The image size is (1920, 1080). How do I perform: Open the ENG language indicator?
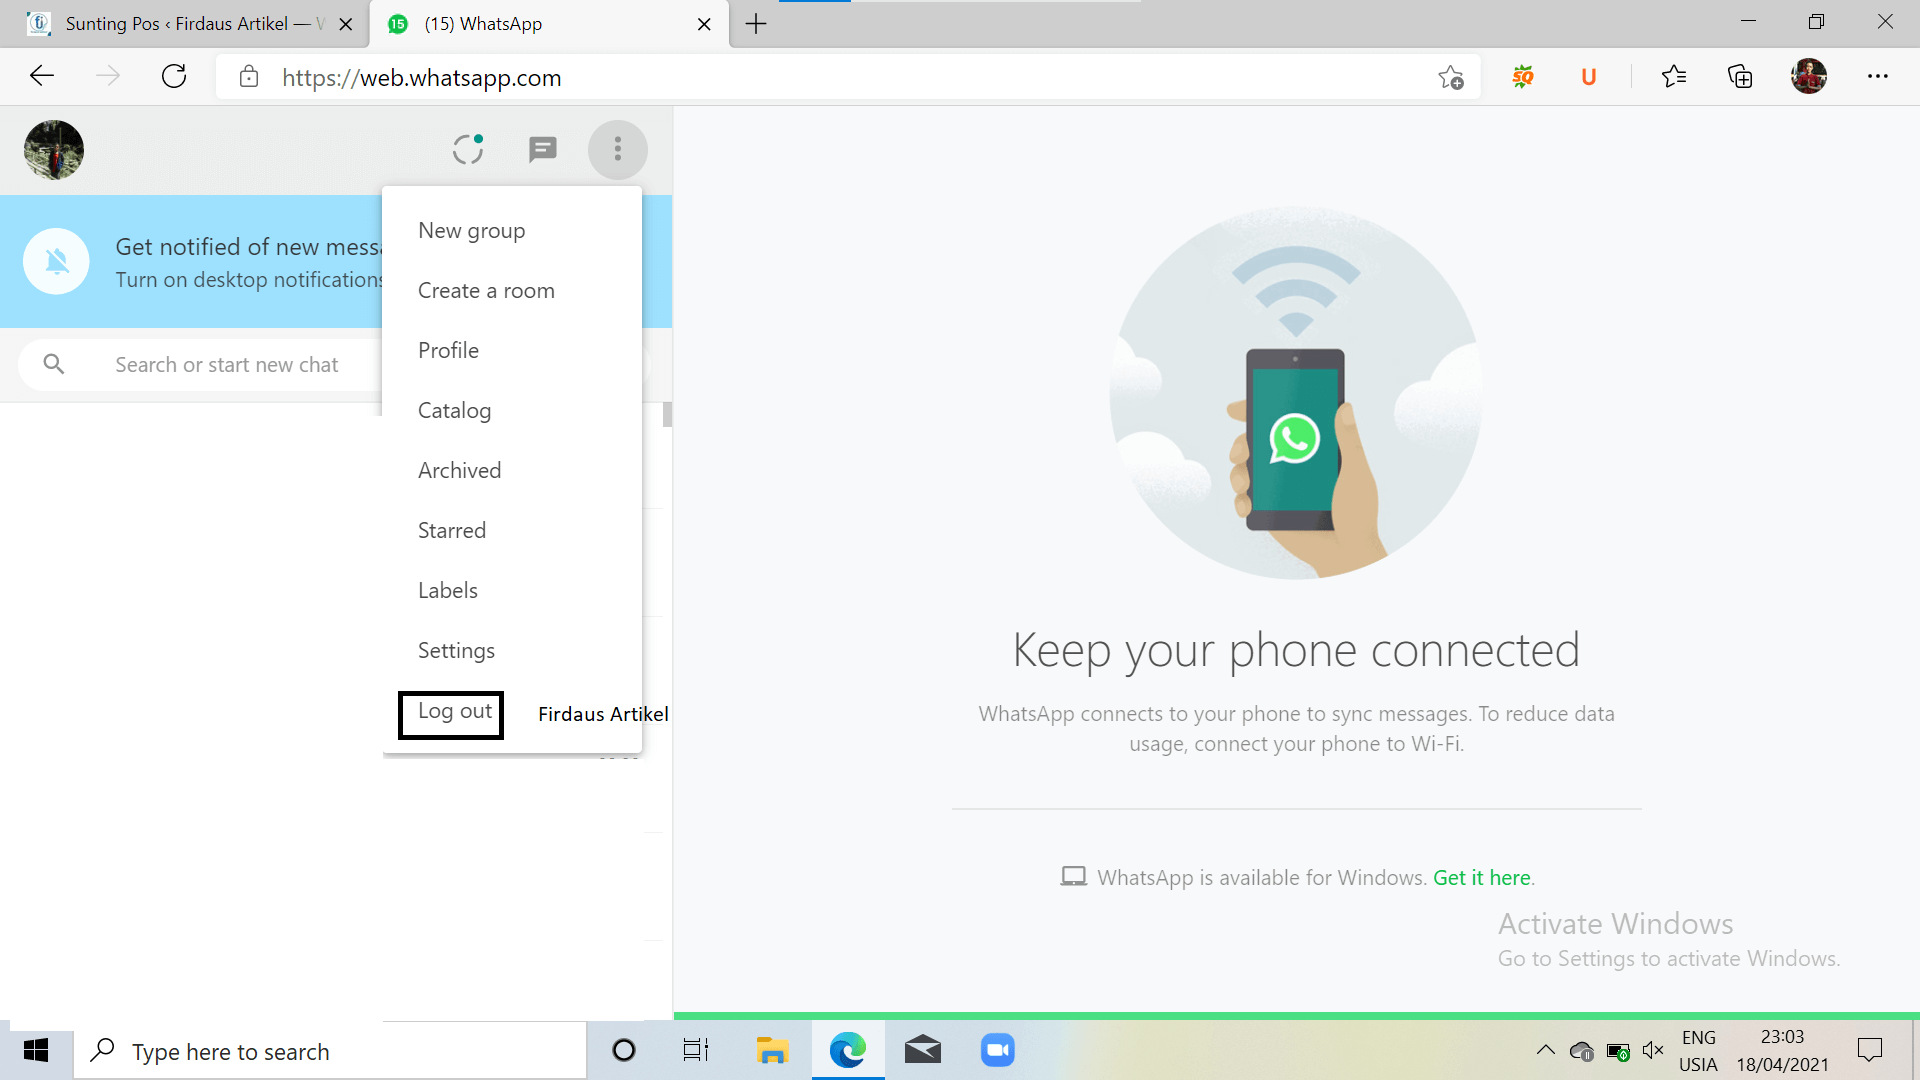(x=1698, y=1051)
